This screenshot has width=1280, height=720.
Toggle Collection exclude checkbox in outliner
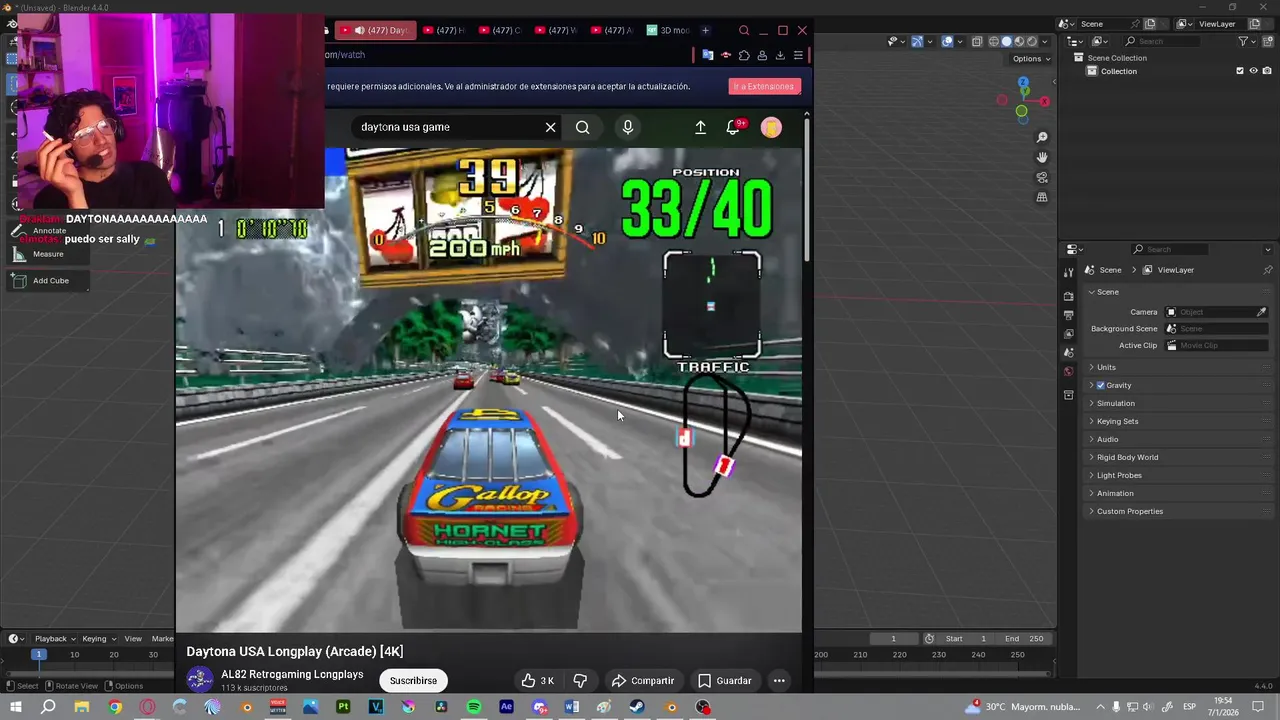point(1240,71)
